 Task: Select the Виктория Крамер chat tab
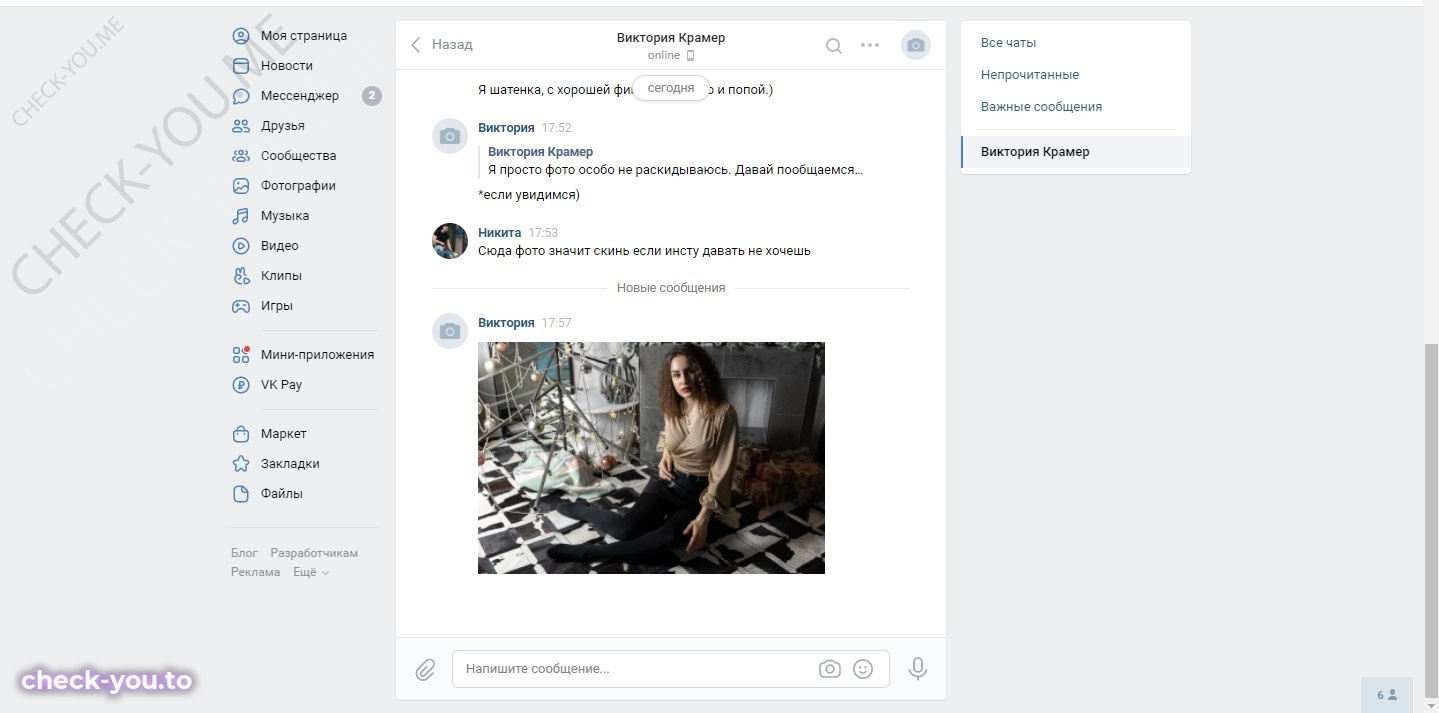(x=1076, y=152)
